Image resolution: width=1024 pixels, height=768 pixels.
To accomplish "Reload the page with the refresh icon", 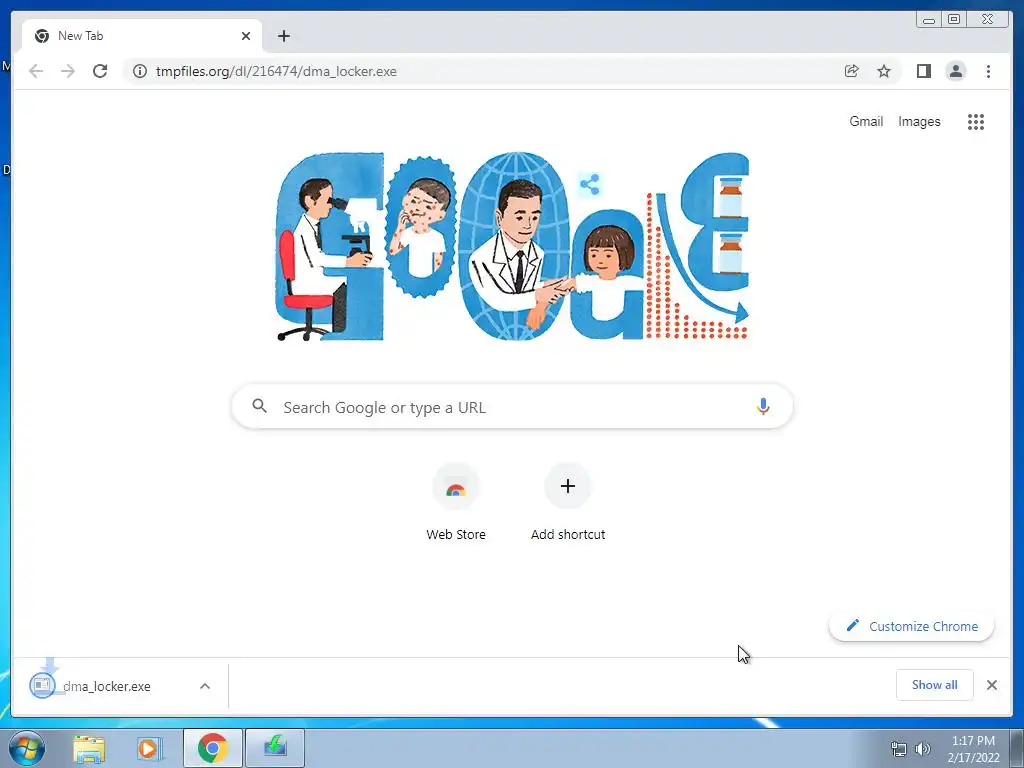I will (x=100, y=71).
